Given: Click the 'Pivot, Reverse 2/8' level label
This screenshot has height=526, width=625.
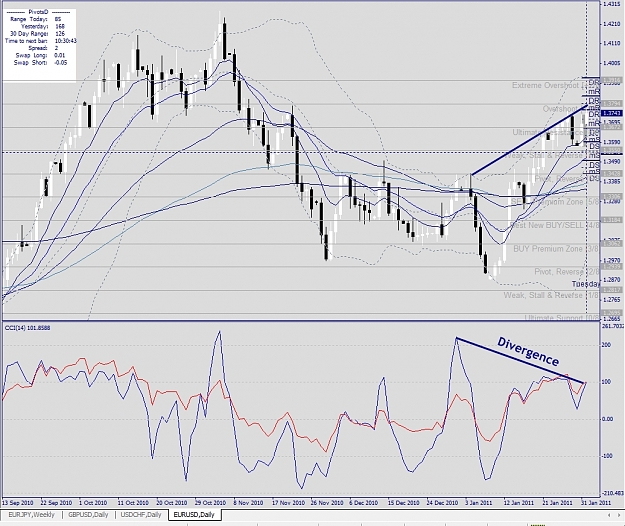Looking at the screenshot, I should click(x=566, y=272).
